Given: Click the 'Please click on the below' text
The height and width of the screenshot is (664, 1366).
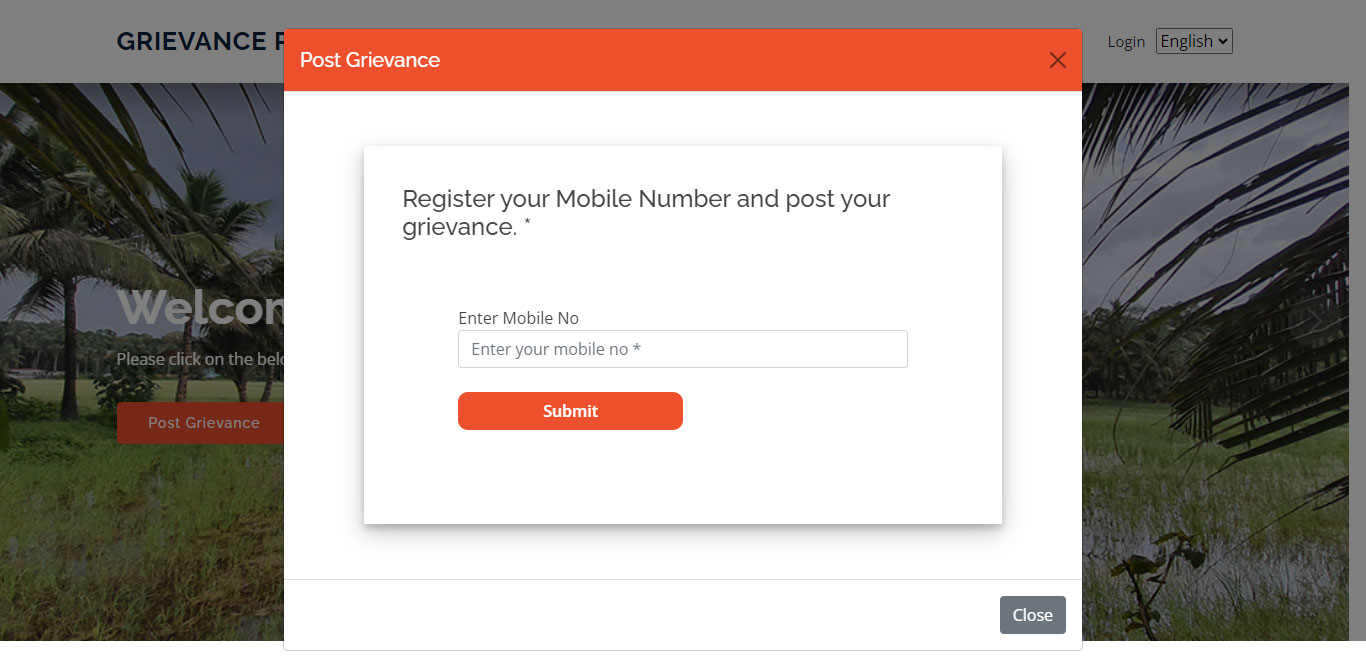Looking at the screenshot, I should click(200, 359).
